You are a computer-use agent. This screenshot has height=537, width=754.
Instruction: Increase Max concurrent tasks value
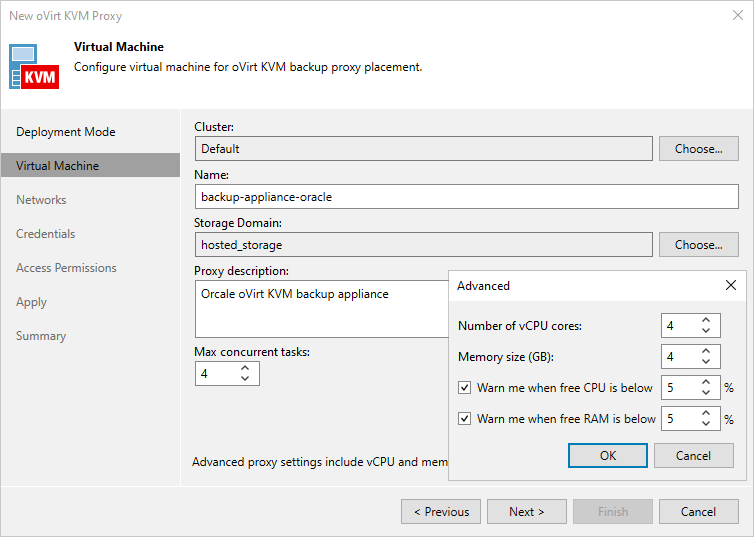245,368
